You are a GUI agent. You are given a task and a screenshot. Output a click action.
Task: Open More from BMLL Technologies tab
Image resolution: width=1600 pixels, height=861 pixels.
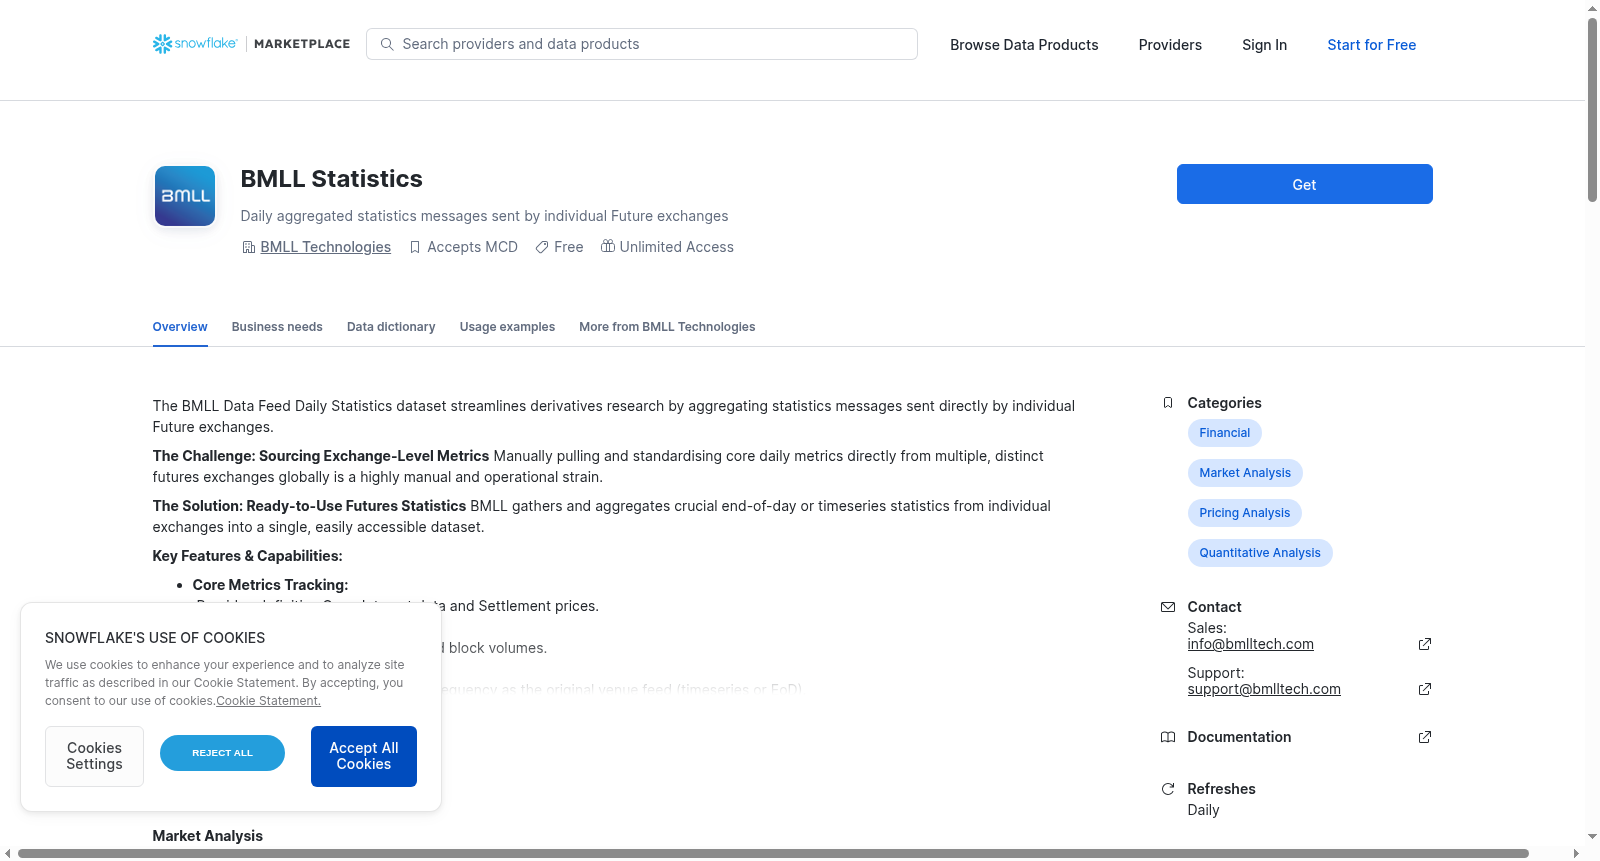667,327
